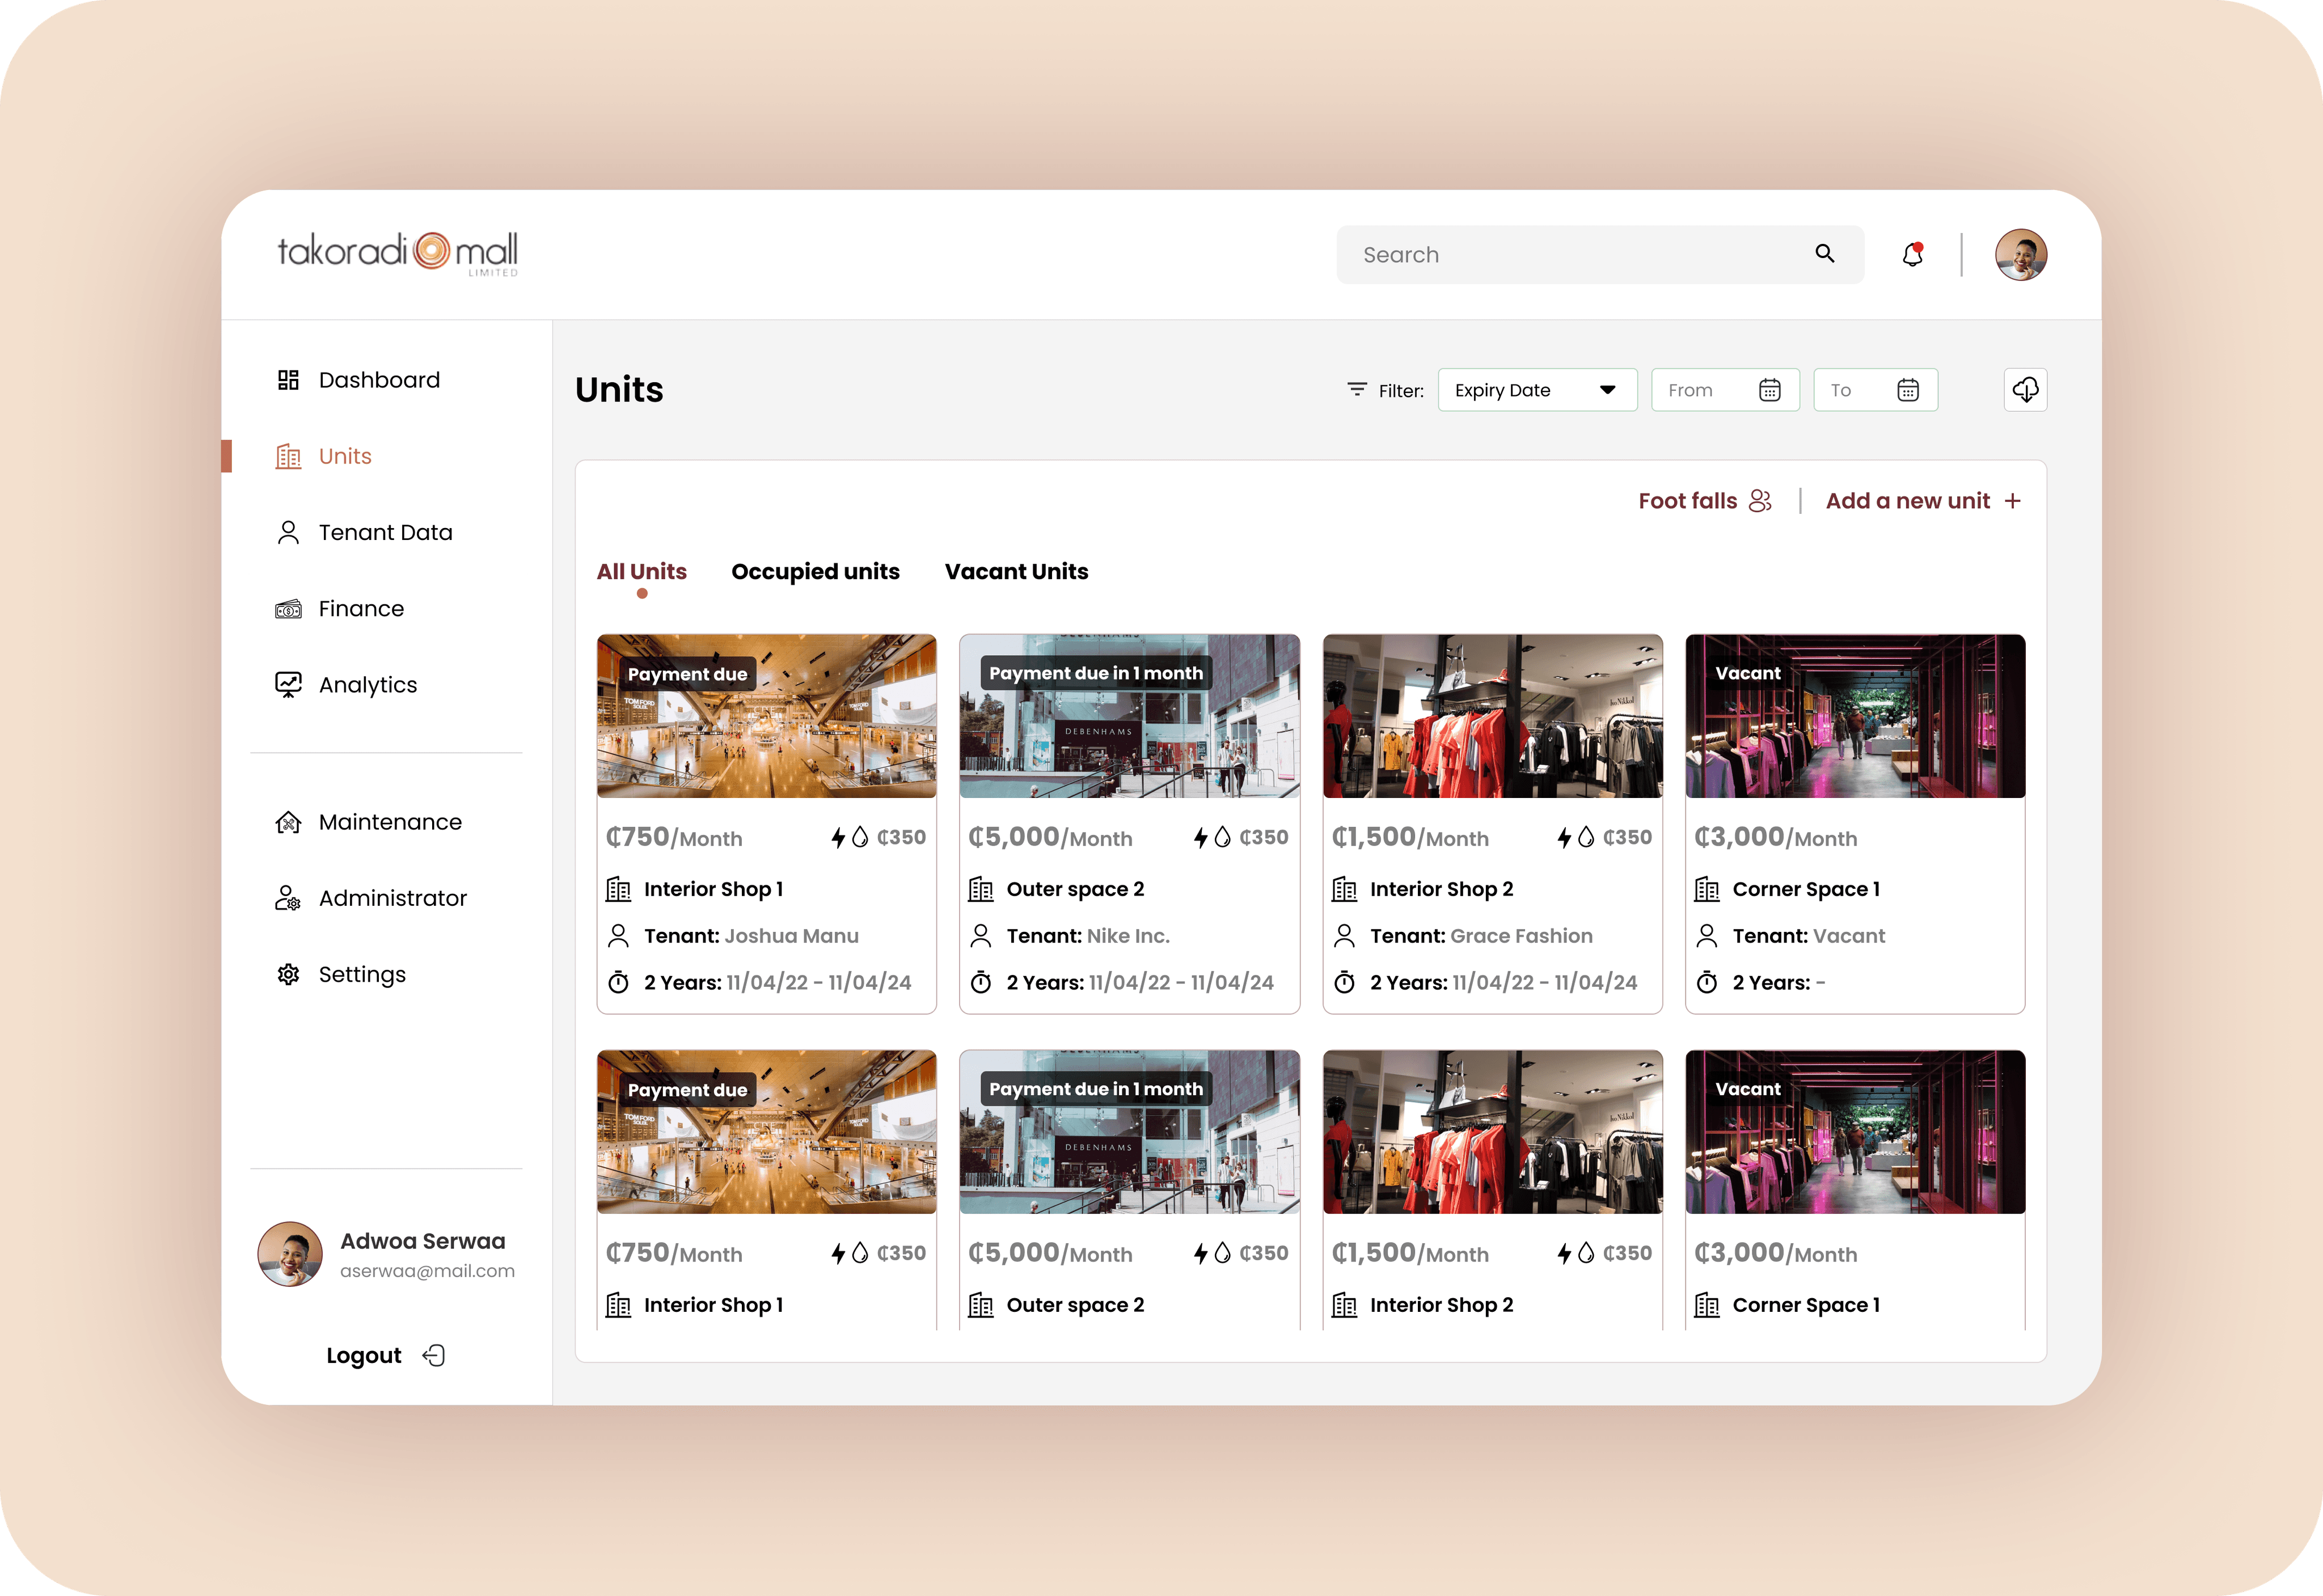Expand the Expiry Date filter dropdown
The width and height of the screenshot is (2323, 1596).
(1537, 390)
